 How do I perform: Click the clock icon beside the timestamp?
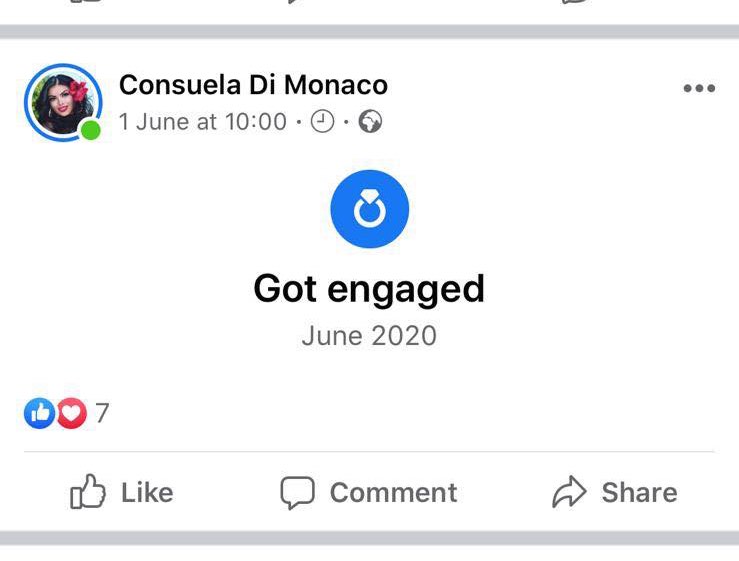(x=323, y=122)
